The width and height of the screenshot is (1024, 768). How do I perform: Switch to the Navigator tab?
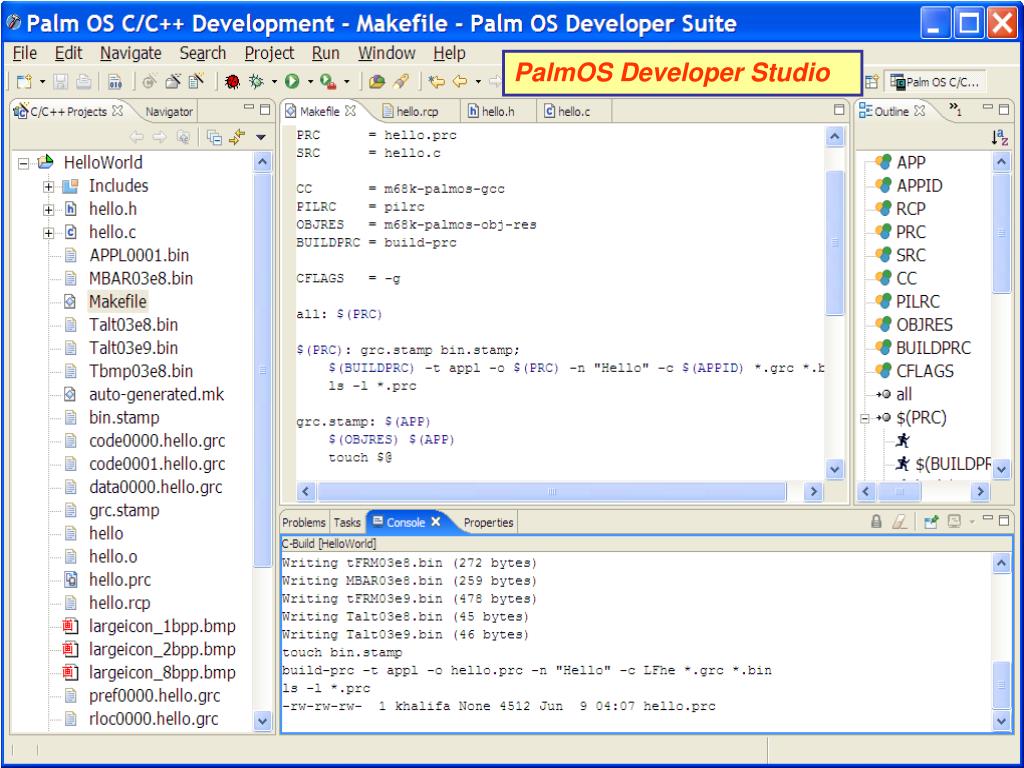(169, 112)
